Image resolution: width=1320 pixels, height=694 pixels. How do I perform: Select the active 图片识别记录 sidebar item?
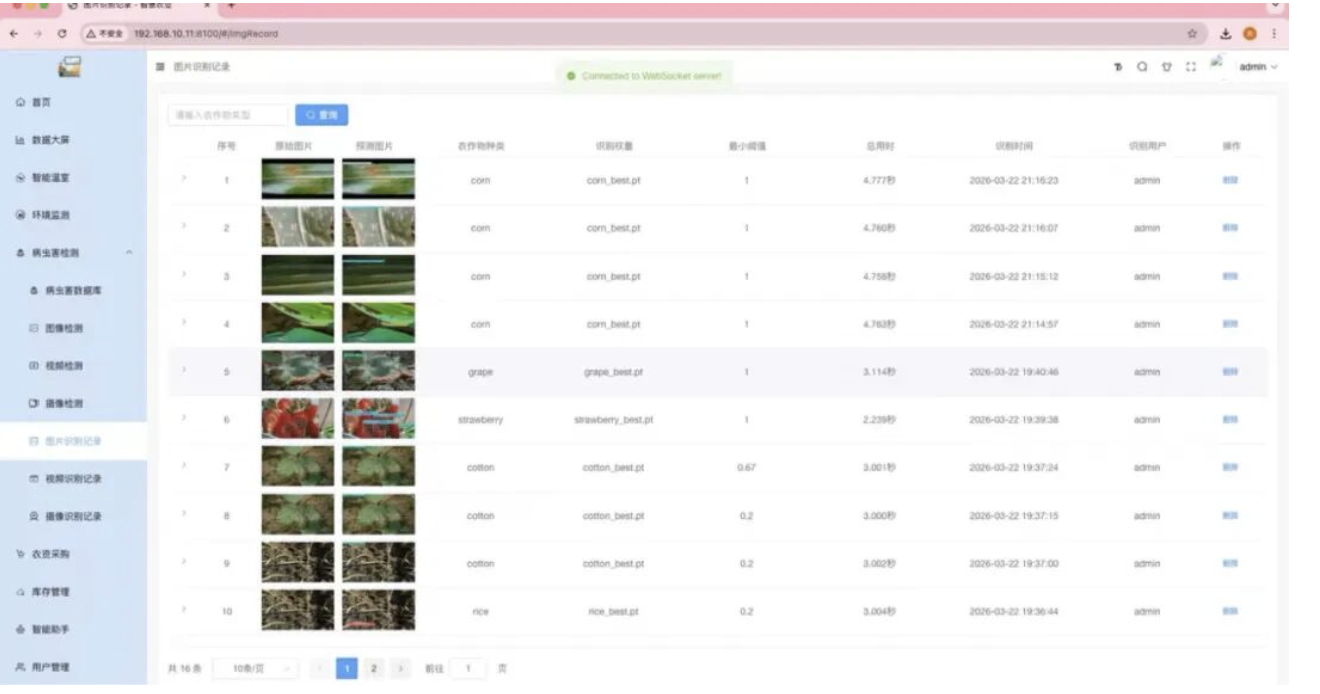coord(73,441)
